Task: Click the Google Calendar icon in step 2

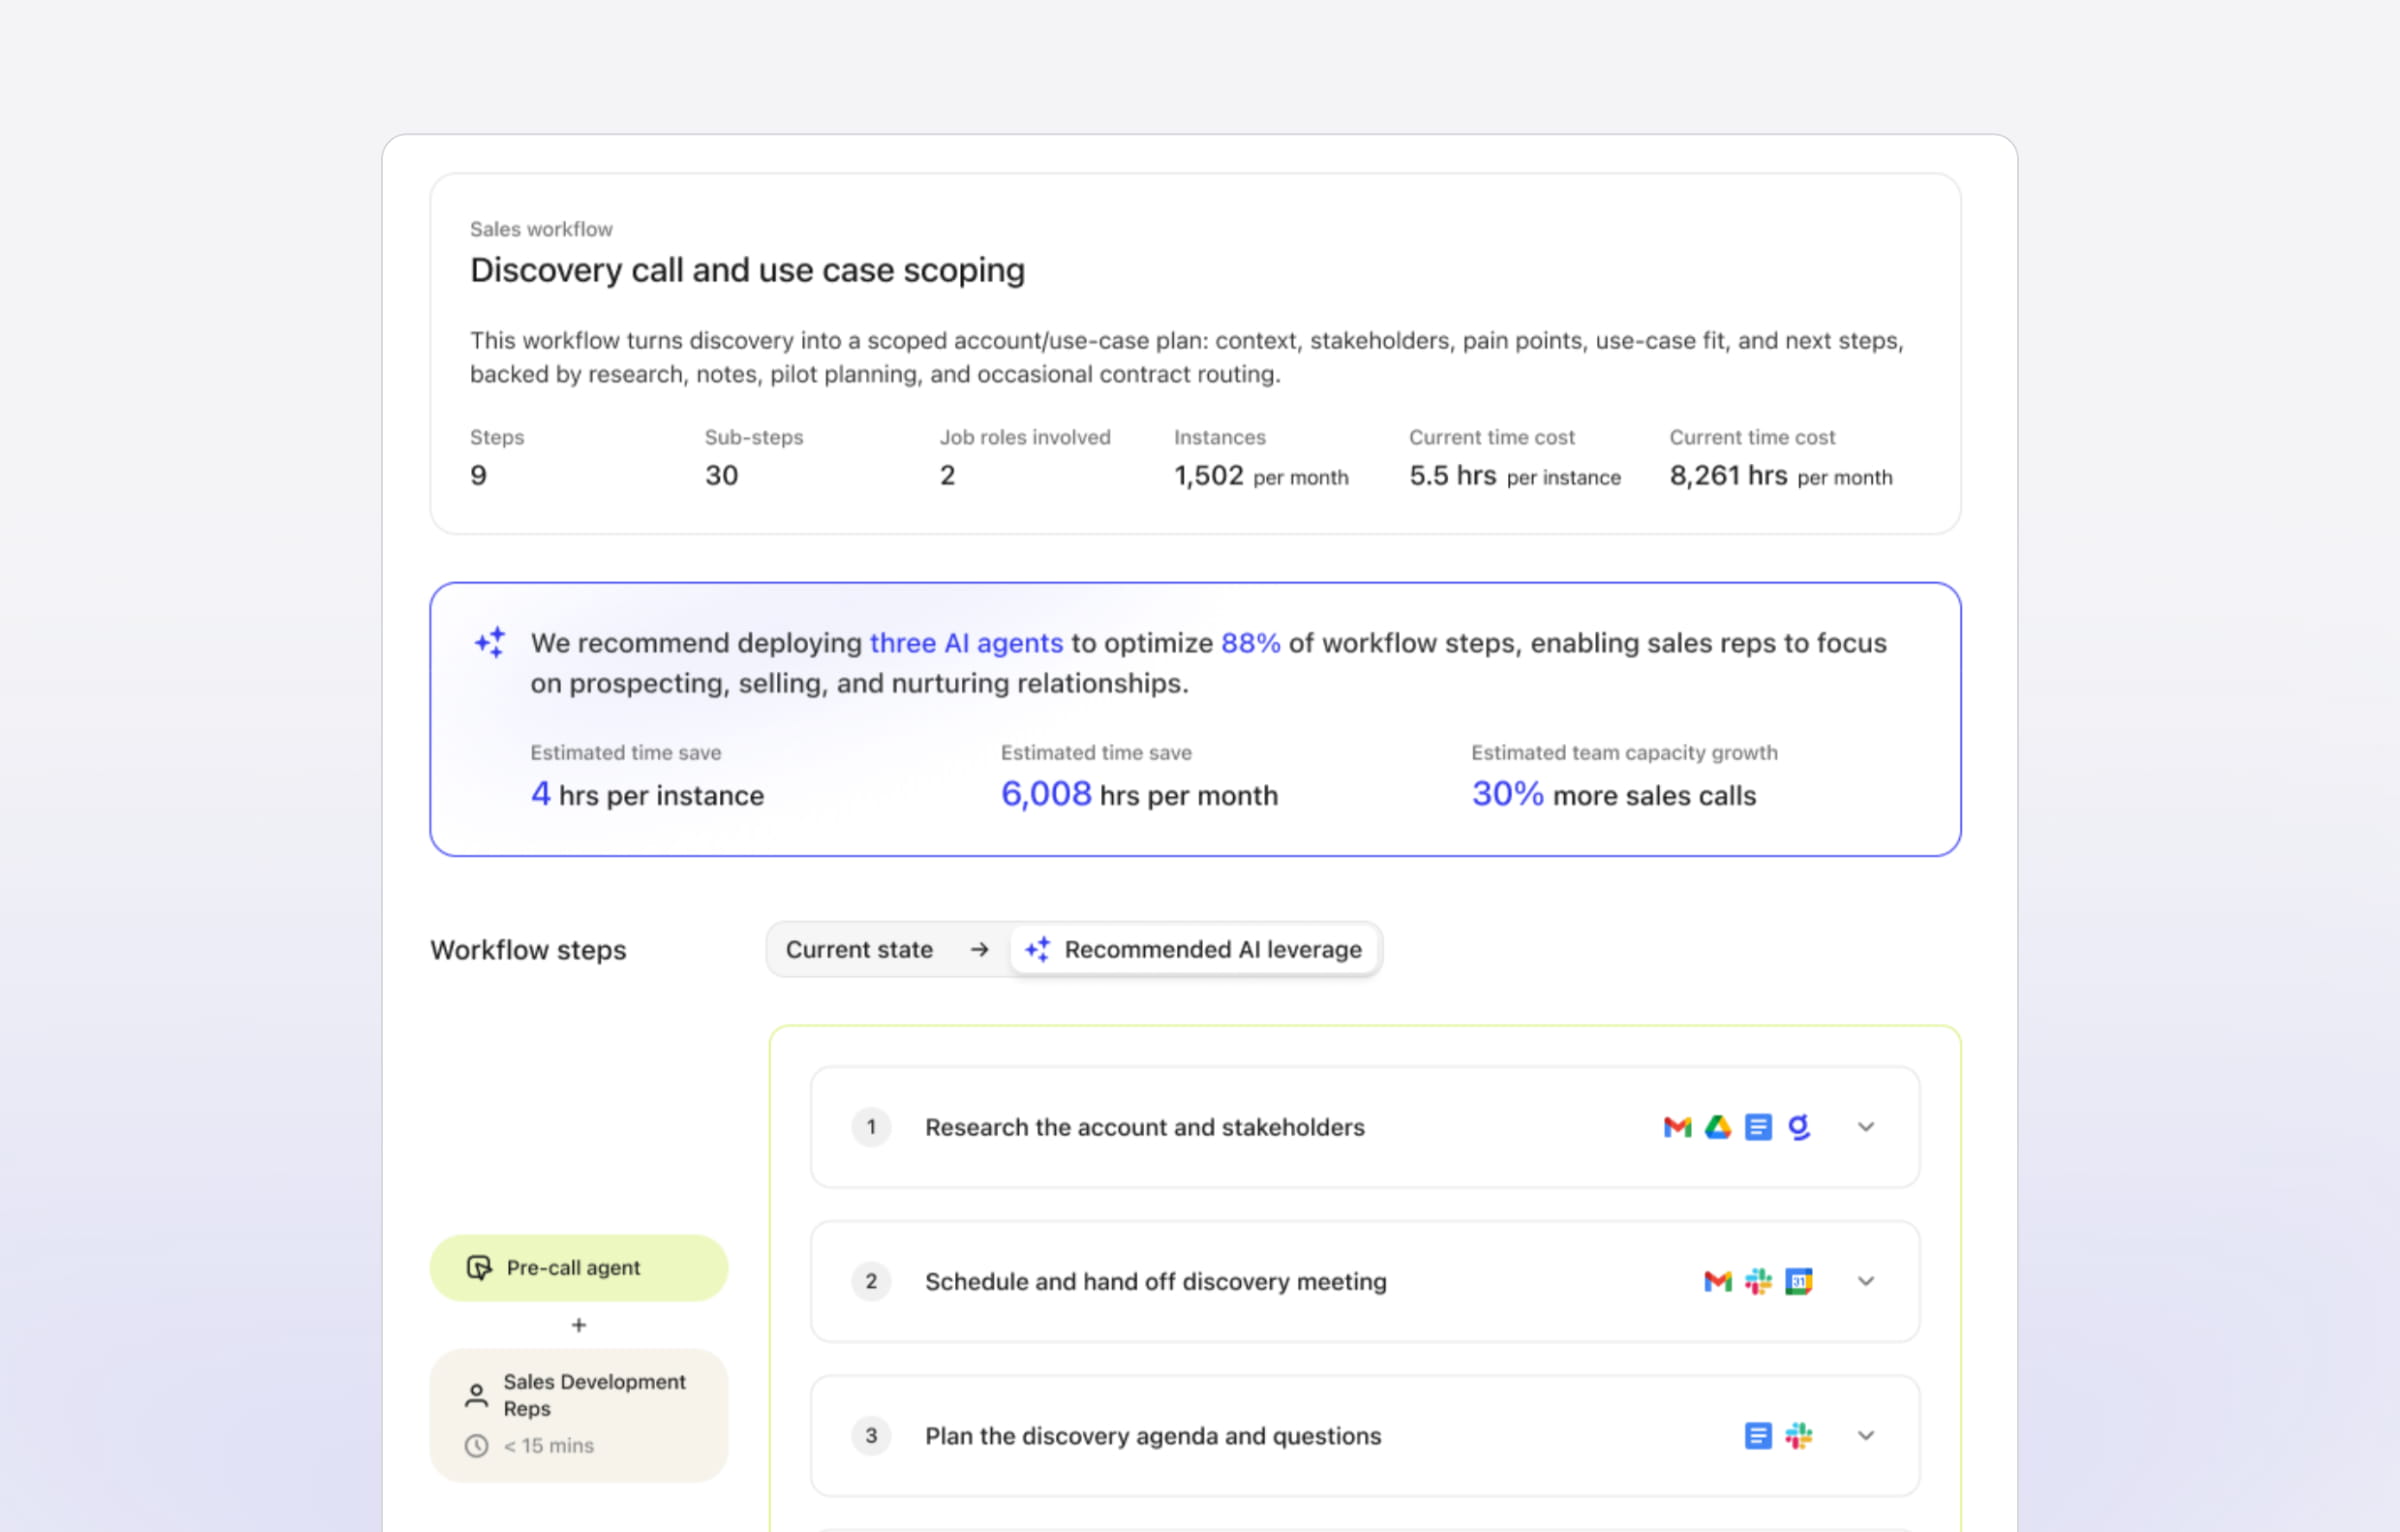Action: [x=1799, y=1281]
